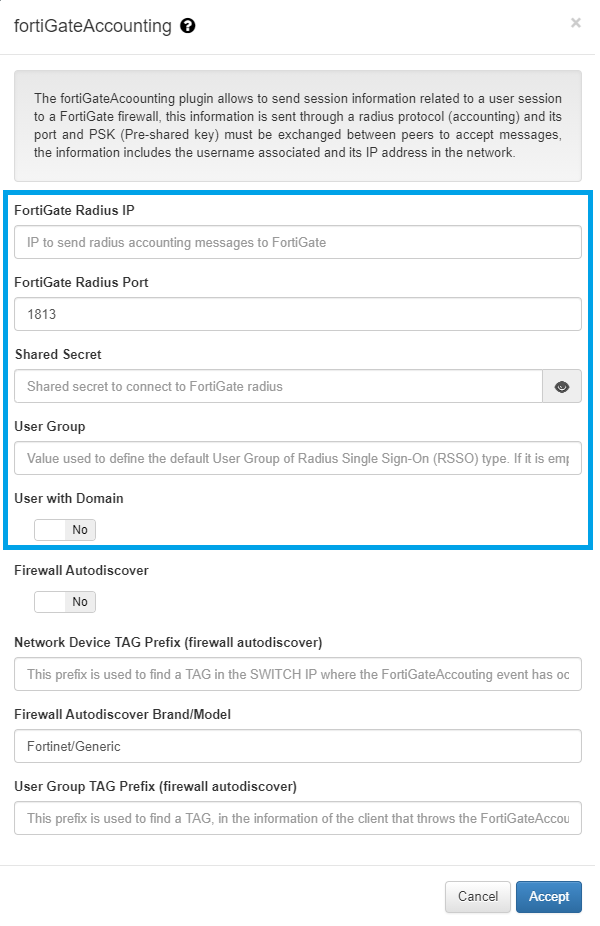Viewport: 600px width, 926px height.
Task: Click the FortiGate Radius IP field
Action: point(298,242)
